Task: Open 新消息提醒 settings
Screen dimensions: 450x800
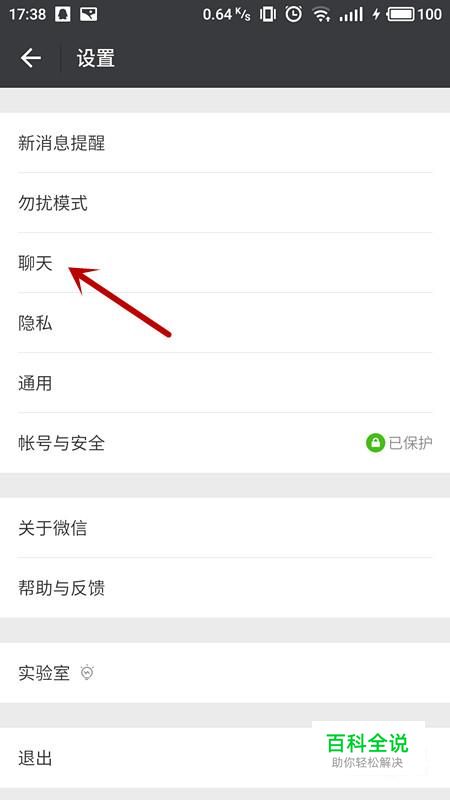Action: 225,143
